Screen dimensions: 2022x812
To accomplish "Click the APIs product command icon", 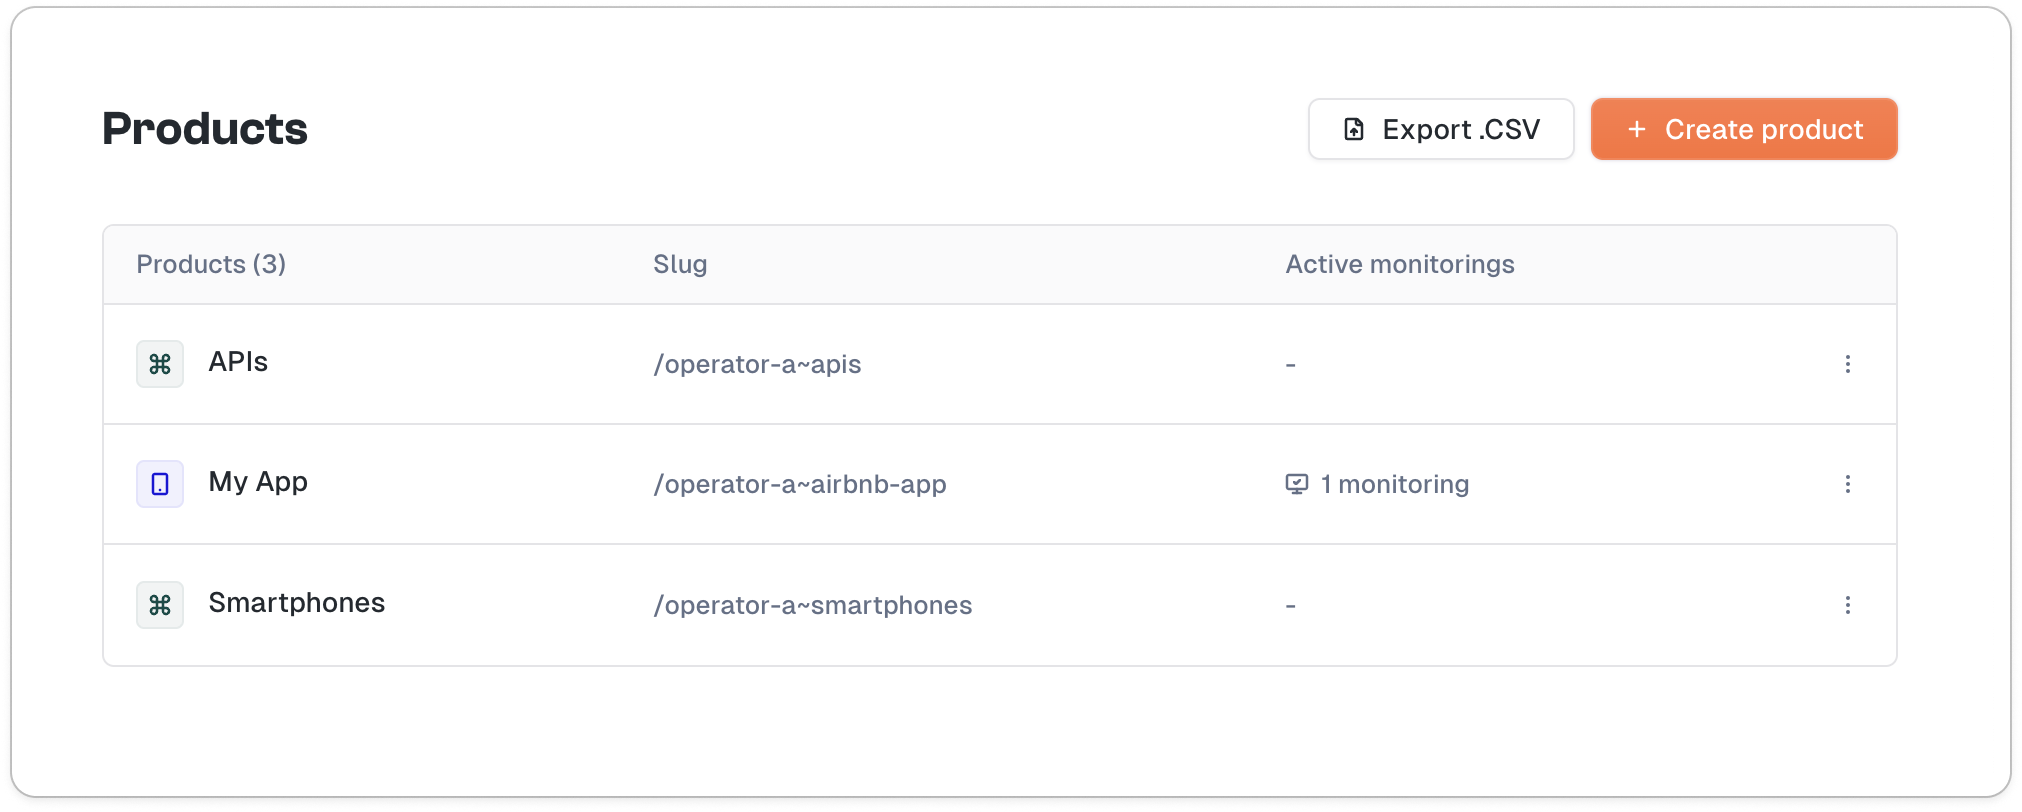I will 160,364.
